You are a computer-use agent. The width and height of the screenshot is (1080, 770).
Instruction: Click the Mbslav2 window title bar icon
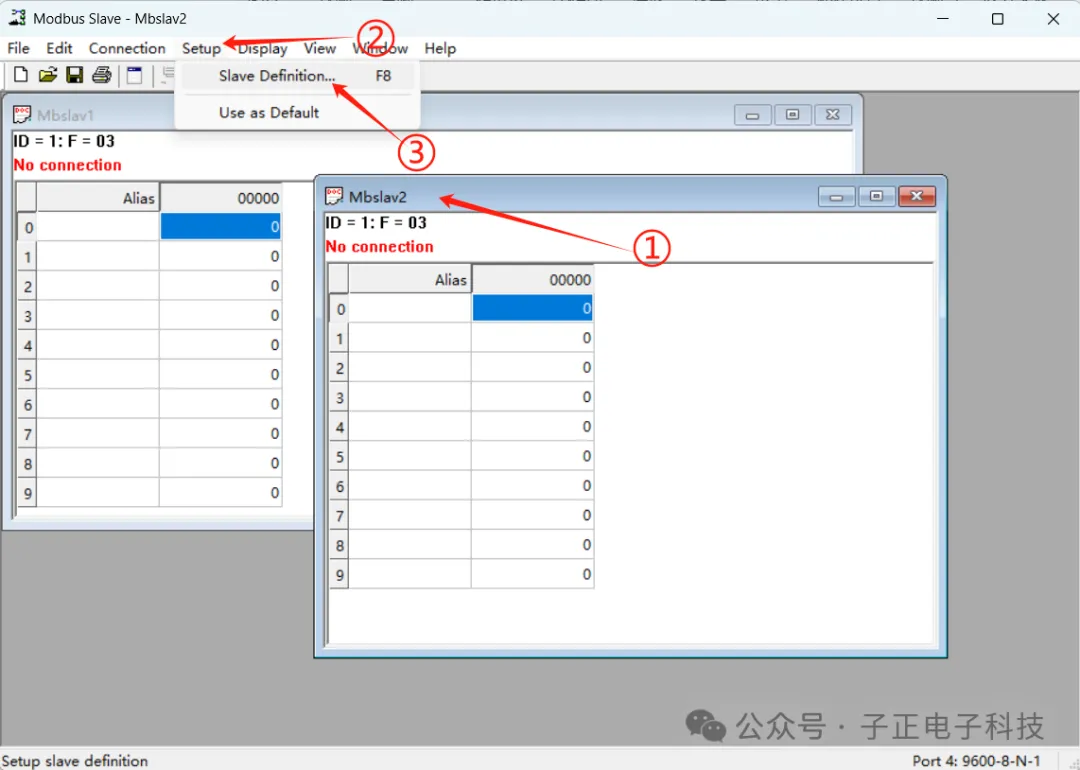[333, 196]
